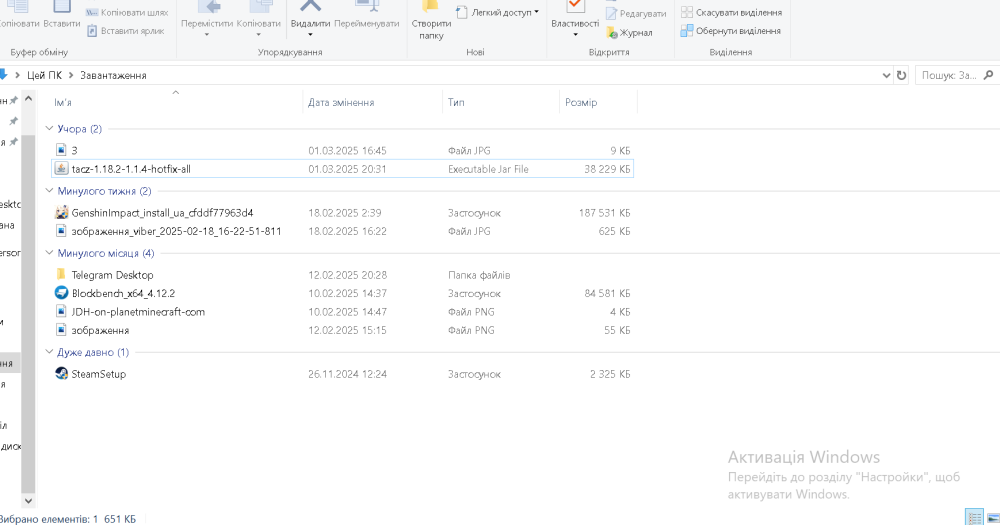Screen dimensions: 1000x525
Task: Click Цей ПК in the address breadcrumb
Action: [x=44, y=75]
